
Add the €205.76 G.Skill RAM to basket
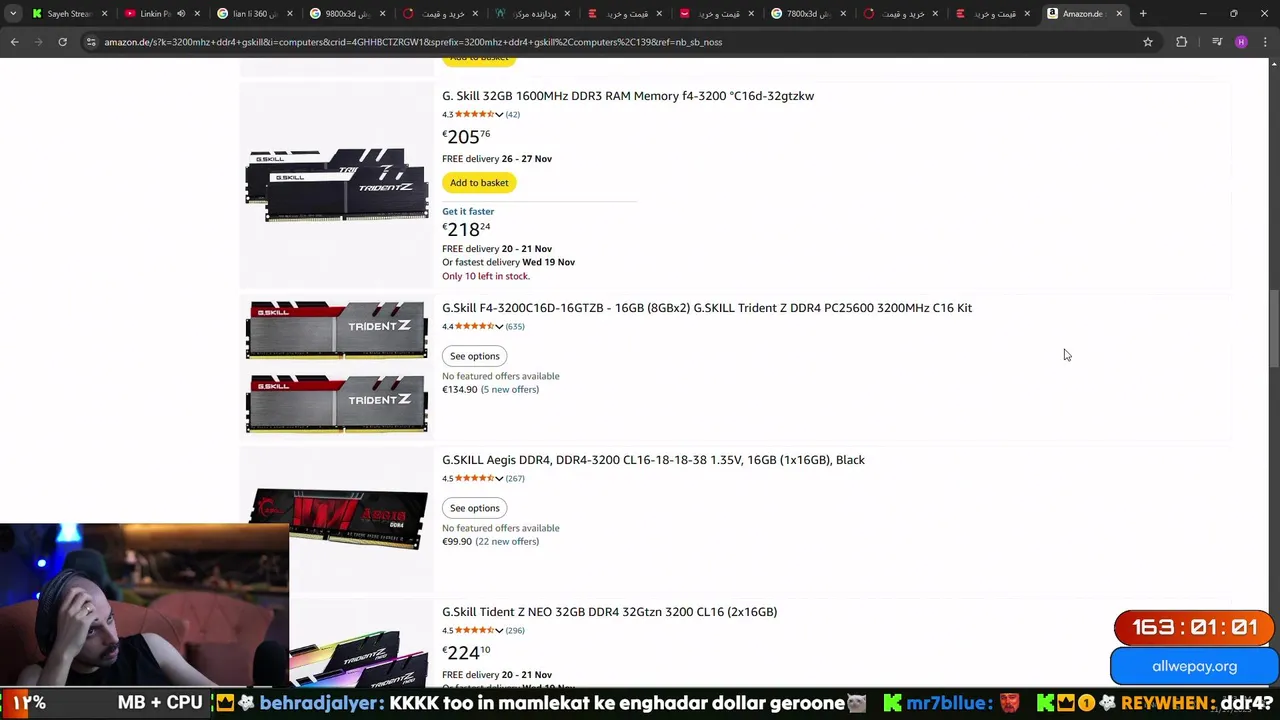pyautogui.click(x=479, y=183)
